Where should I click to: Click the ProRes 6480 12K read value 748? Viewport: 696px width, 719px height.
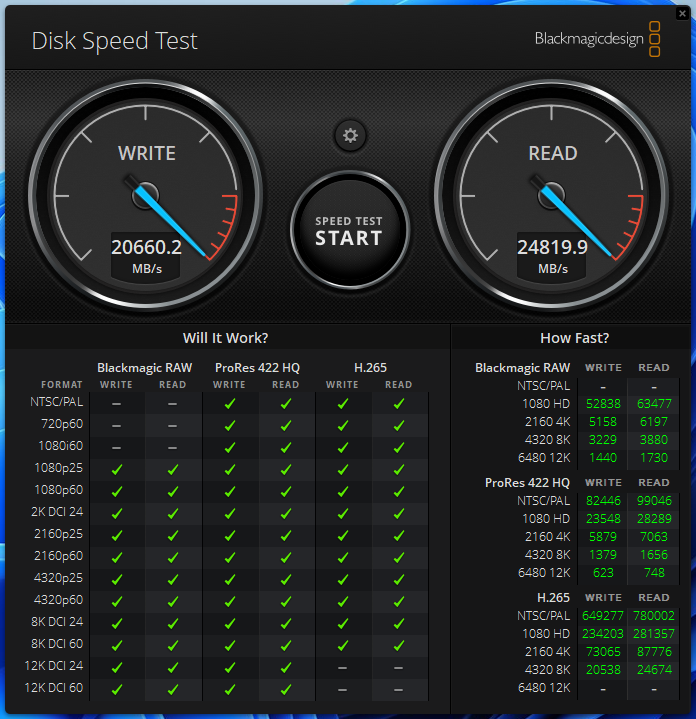tap(654, 573)
